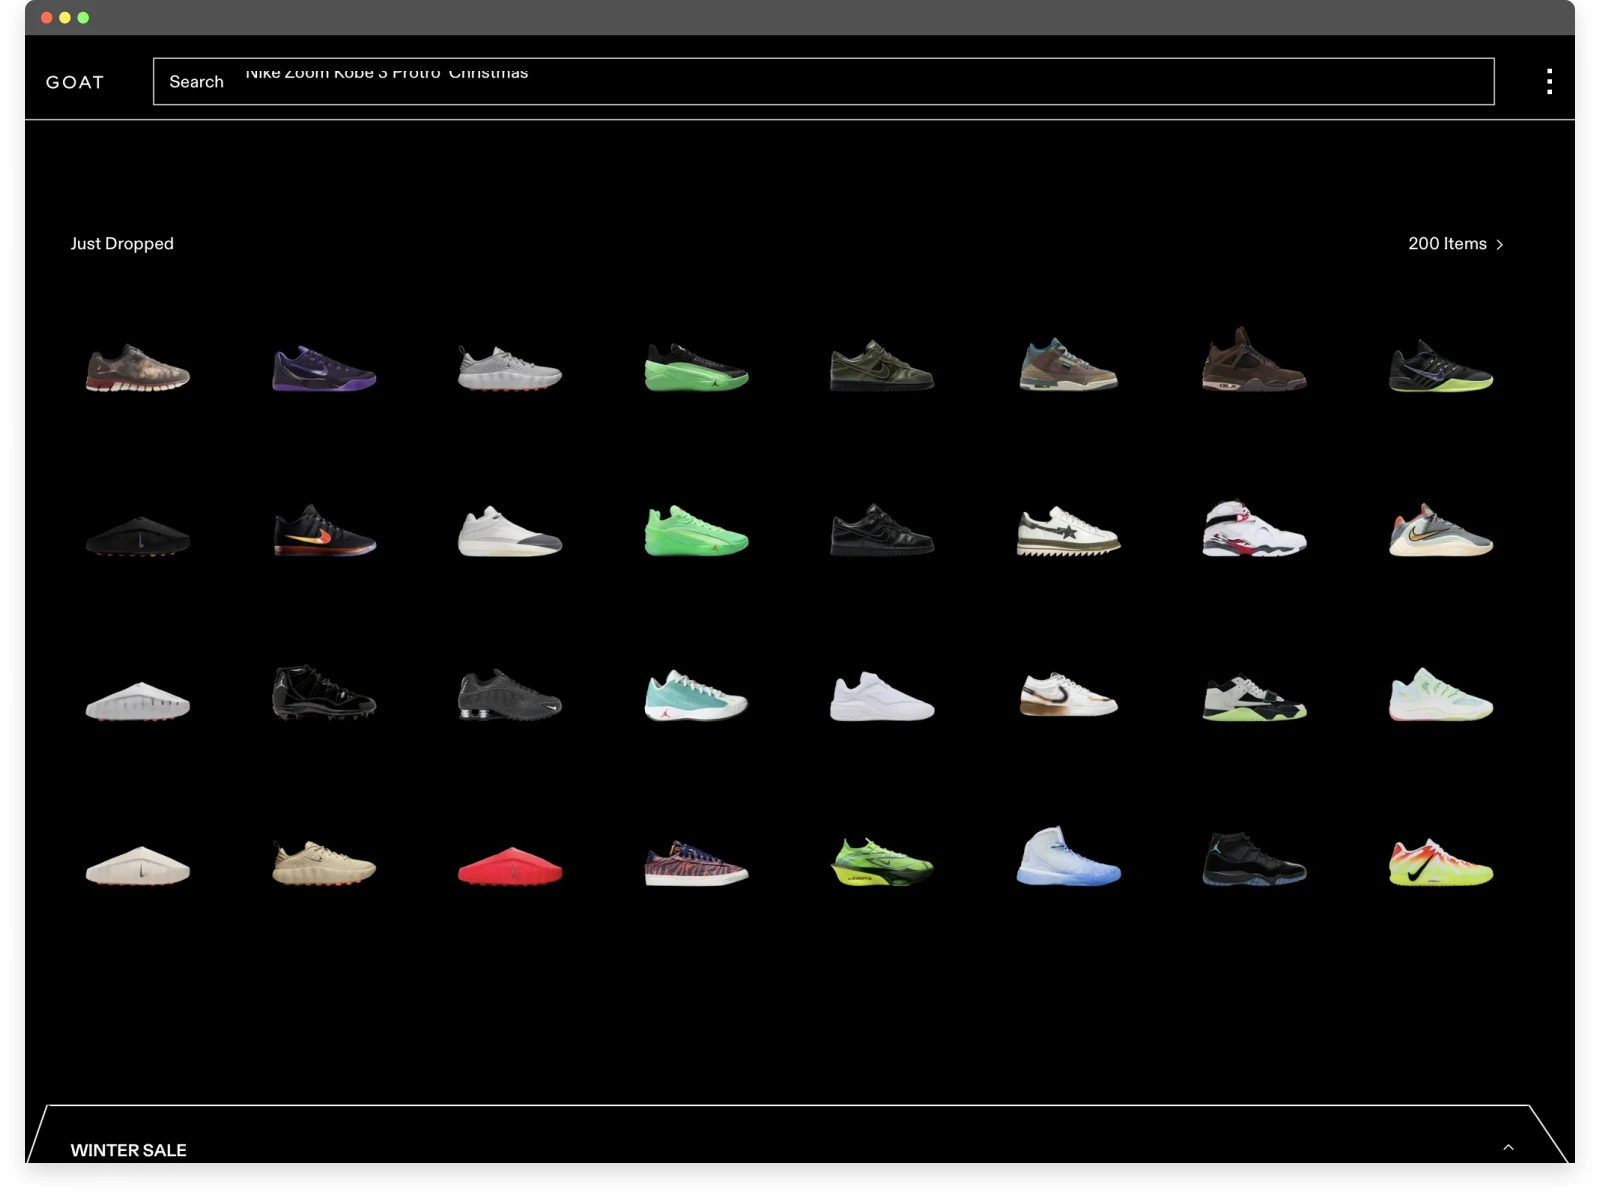Expand the WINTER SALE banner chevron
1600x1200 pixels.
click(1506, 1150)
